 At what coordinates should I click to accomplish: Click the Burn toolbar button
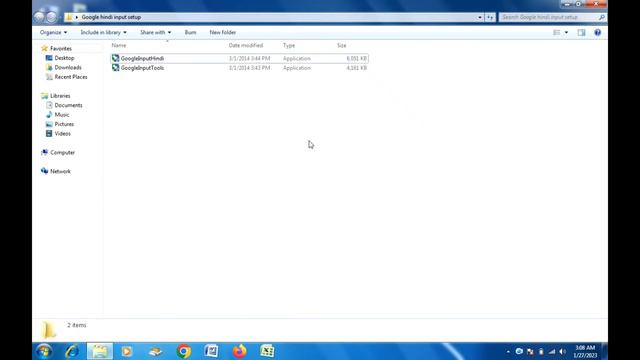tap(190, 32)
